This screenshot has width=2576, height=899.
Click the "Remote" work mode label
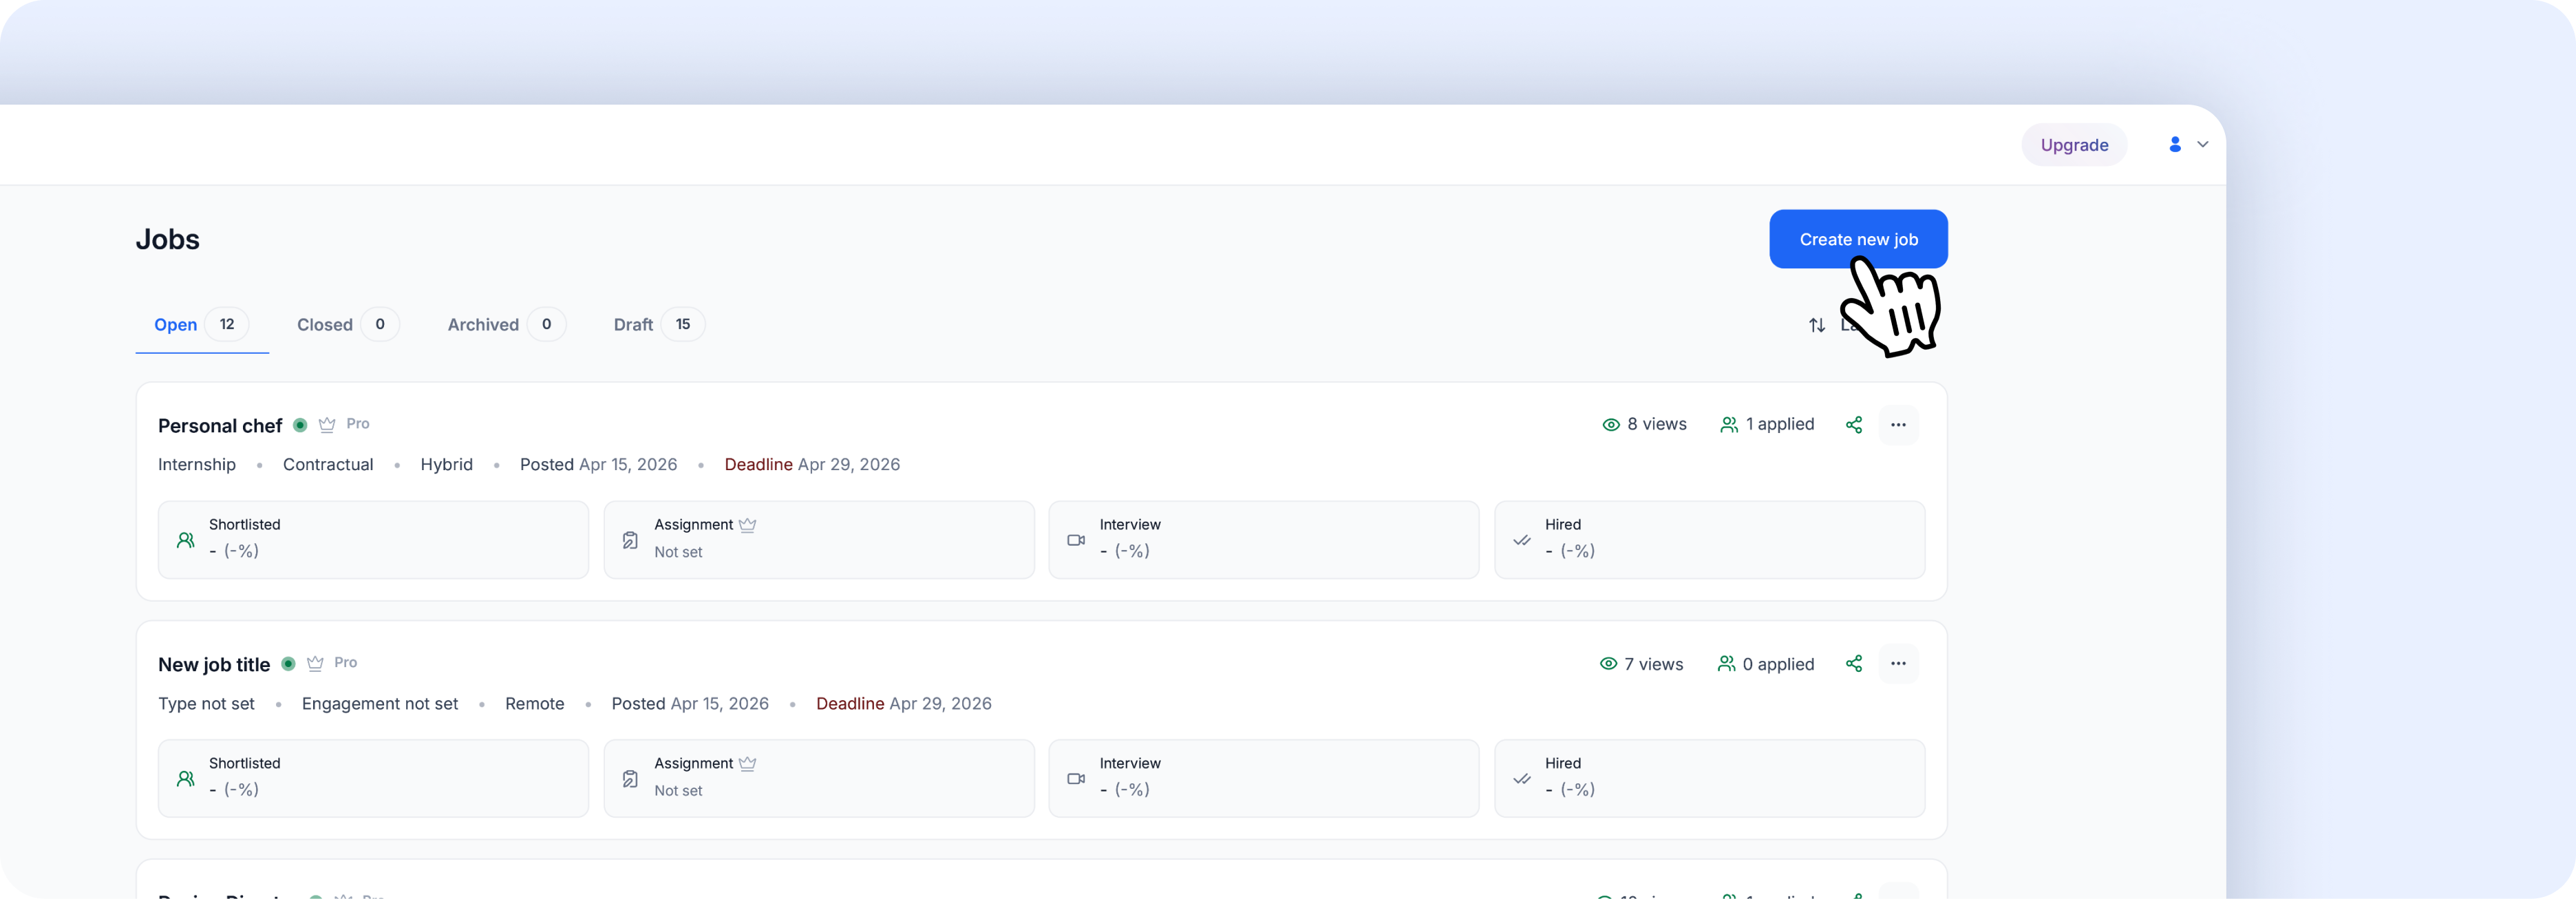[x=535, y=704]
